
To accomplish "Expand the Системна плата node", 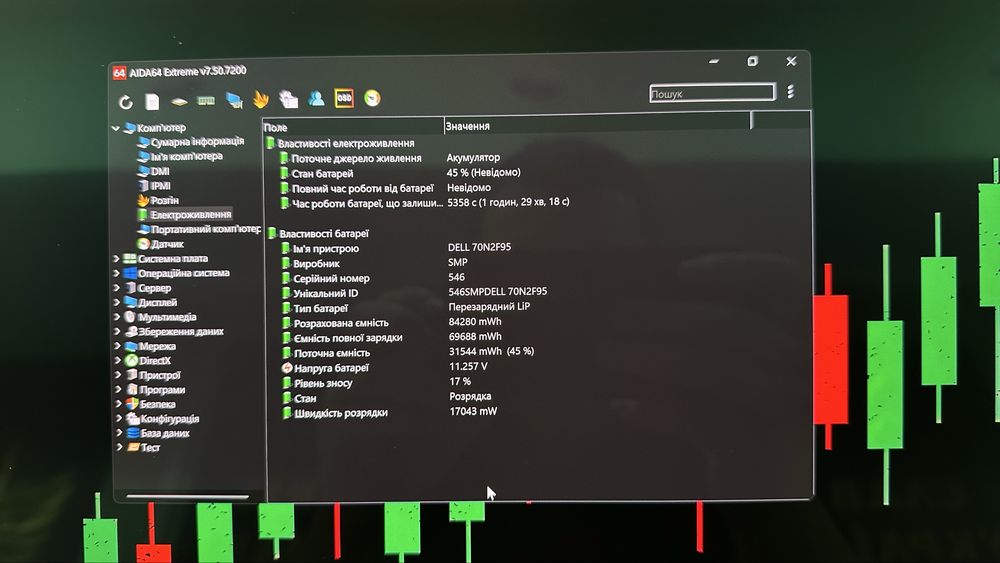I will coord(117,259).
